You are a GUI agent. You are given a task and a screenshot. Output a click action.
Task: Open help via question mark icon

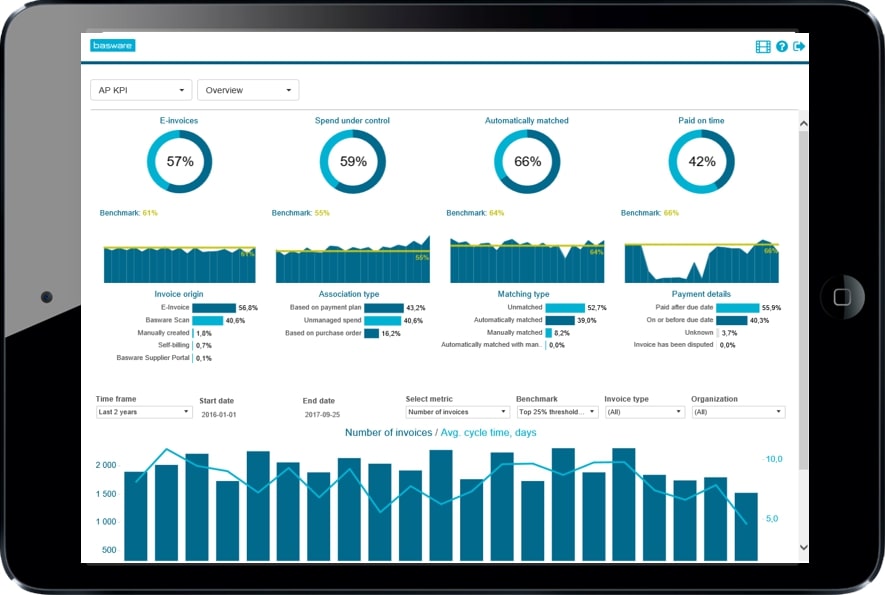point(782,47)
